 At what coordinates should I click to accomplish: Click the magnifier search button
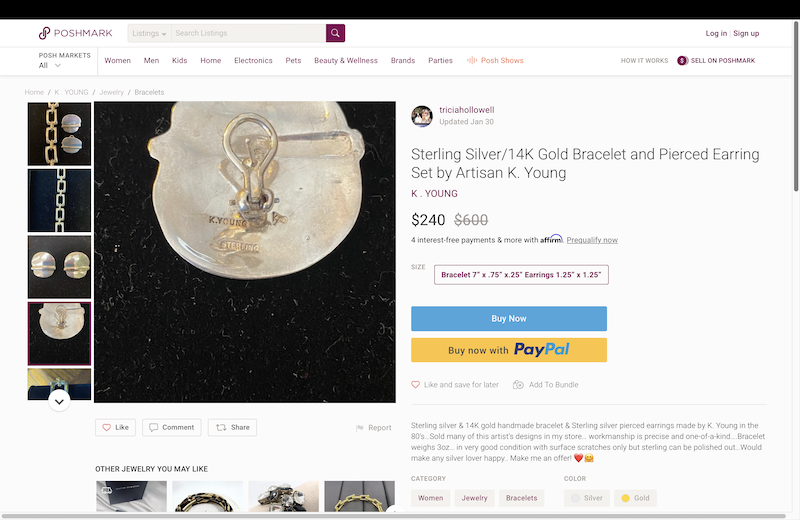[x=335, y=33]
